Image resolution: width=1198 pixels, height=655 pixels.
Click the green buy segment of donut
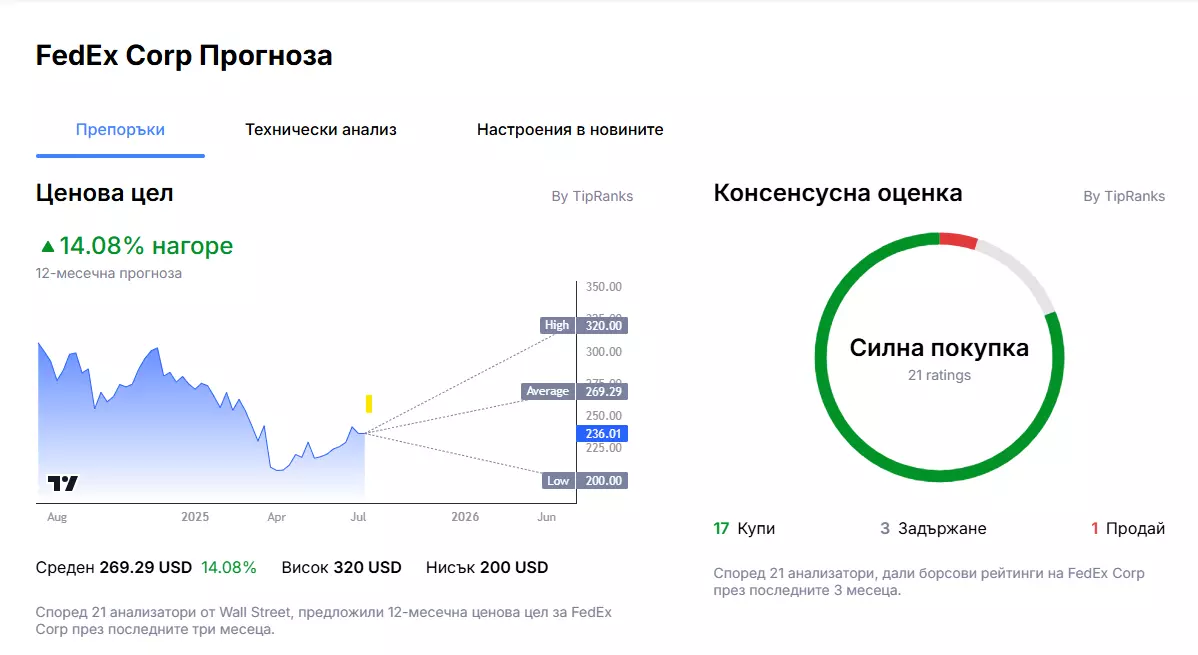tap(940, 475)
